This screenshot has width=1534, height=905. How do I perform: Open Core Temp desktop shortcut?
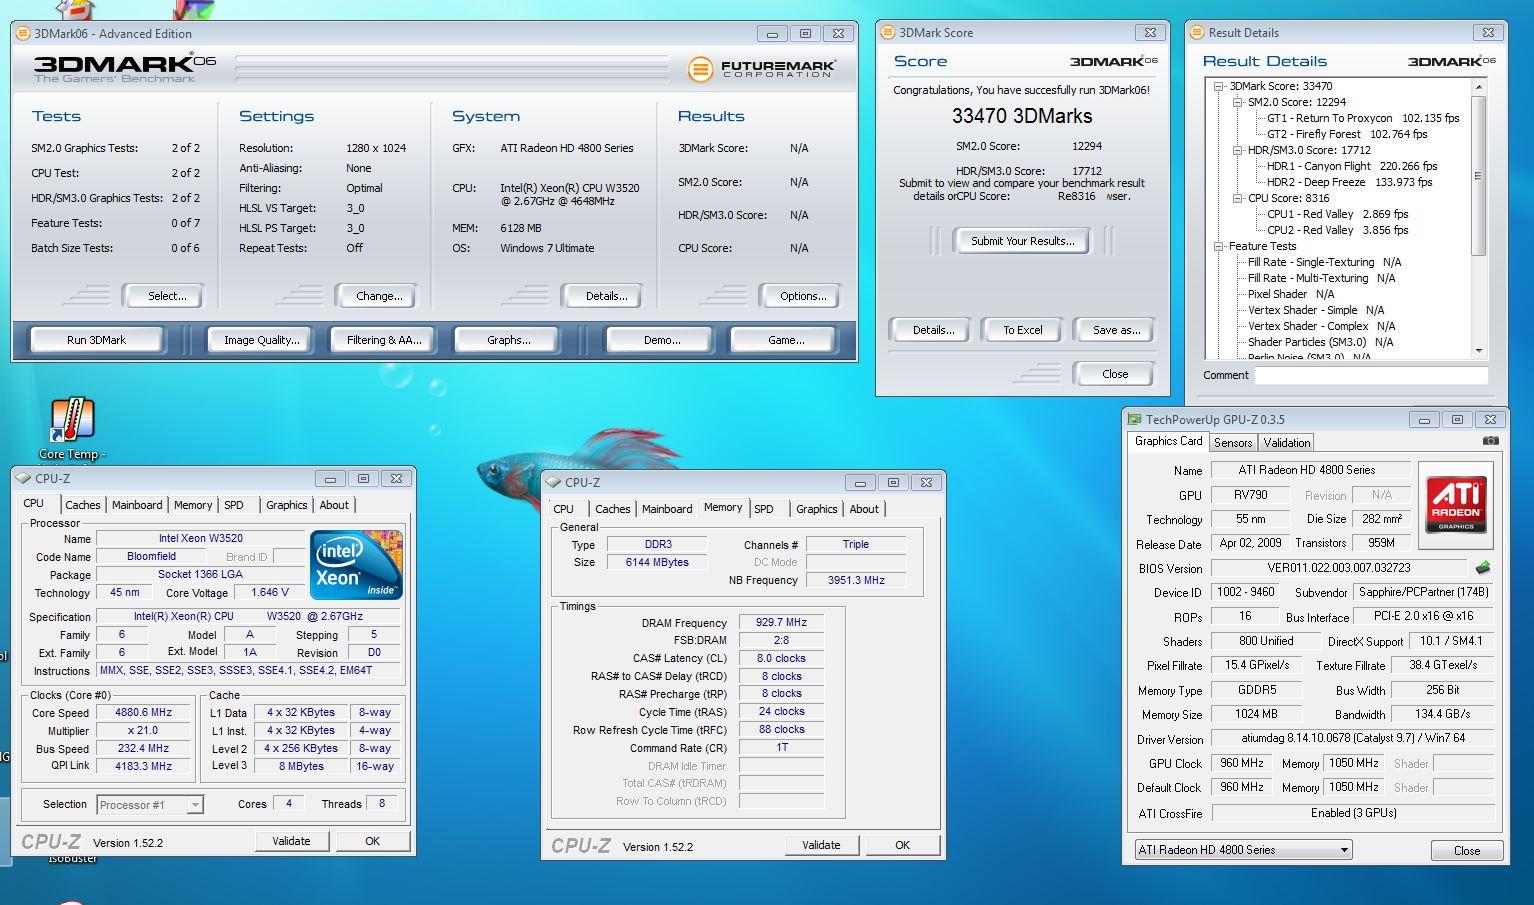point(72,428)
